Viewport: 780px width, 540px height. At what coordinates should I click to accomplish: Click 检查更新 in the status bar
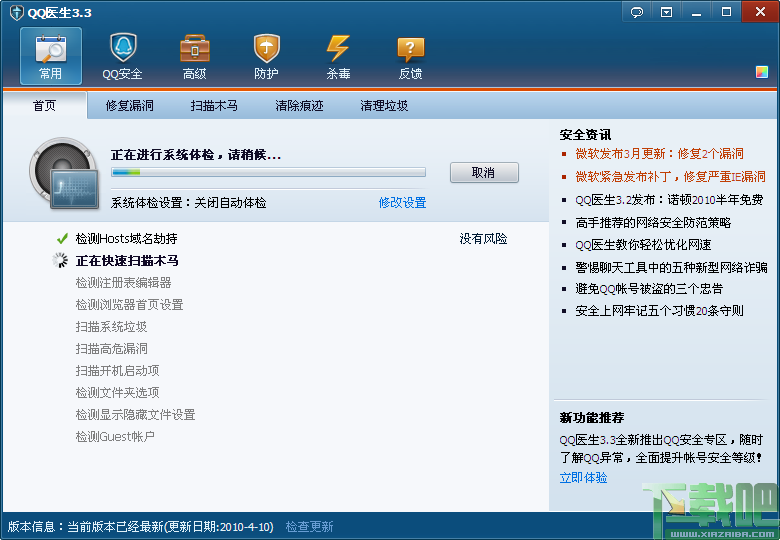click(309, 527)
